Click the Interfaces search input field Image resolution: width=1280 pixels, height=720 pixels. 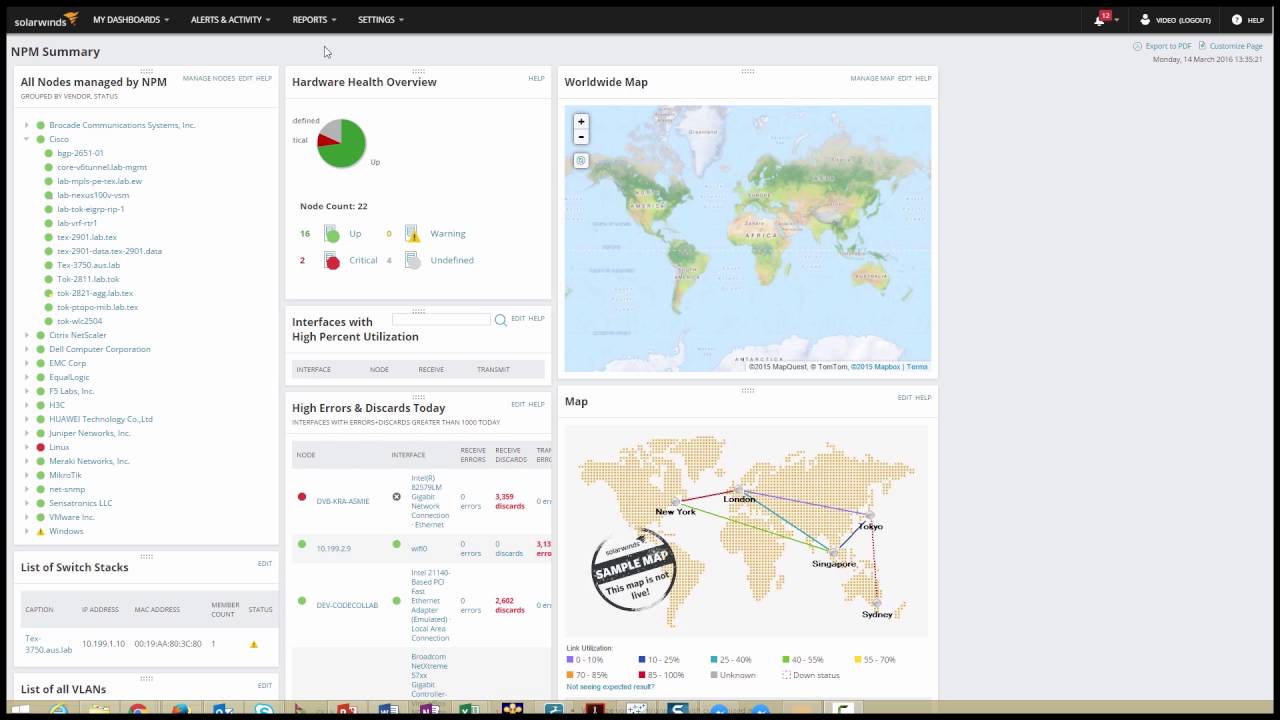(x=441, y=319)
